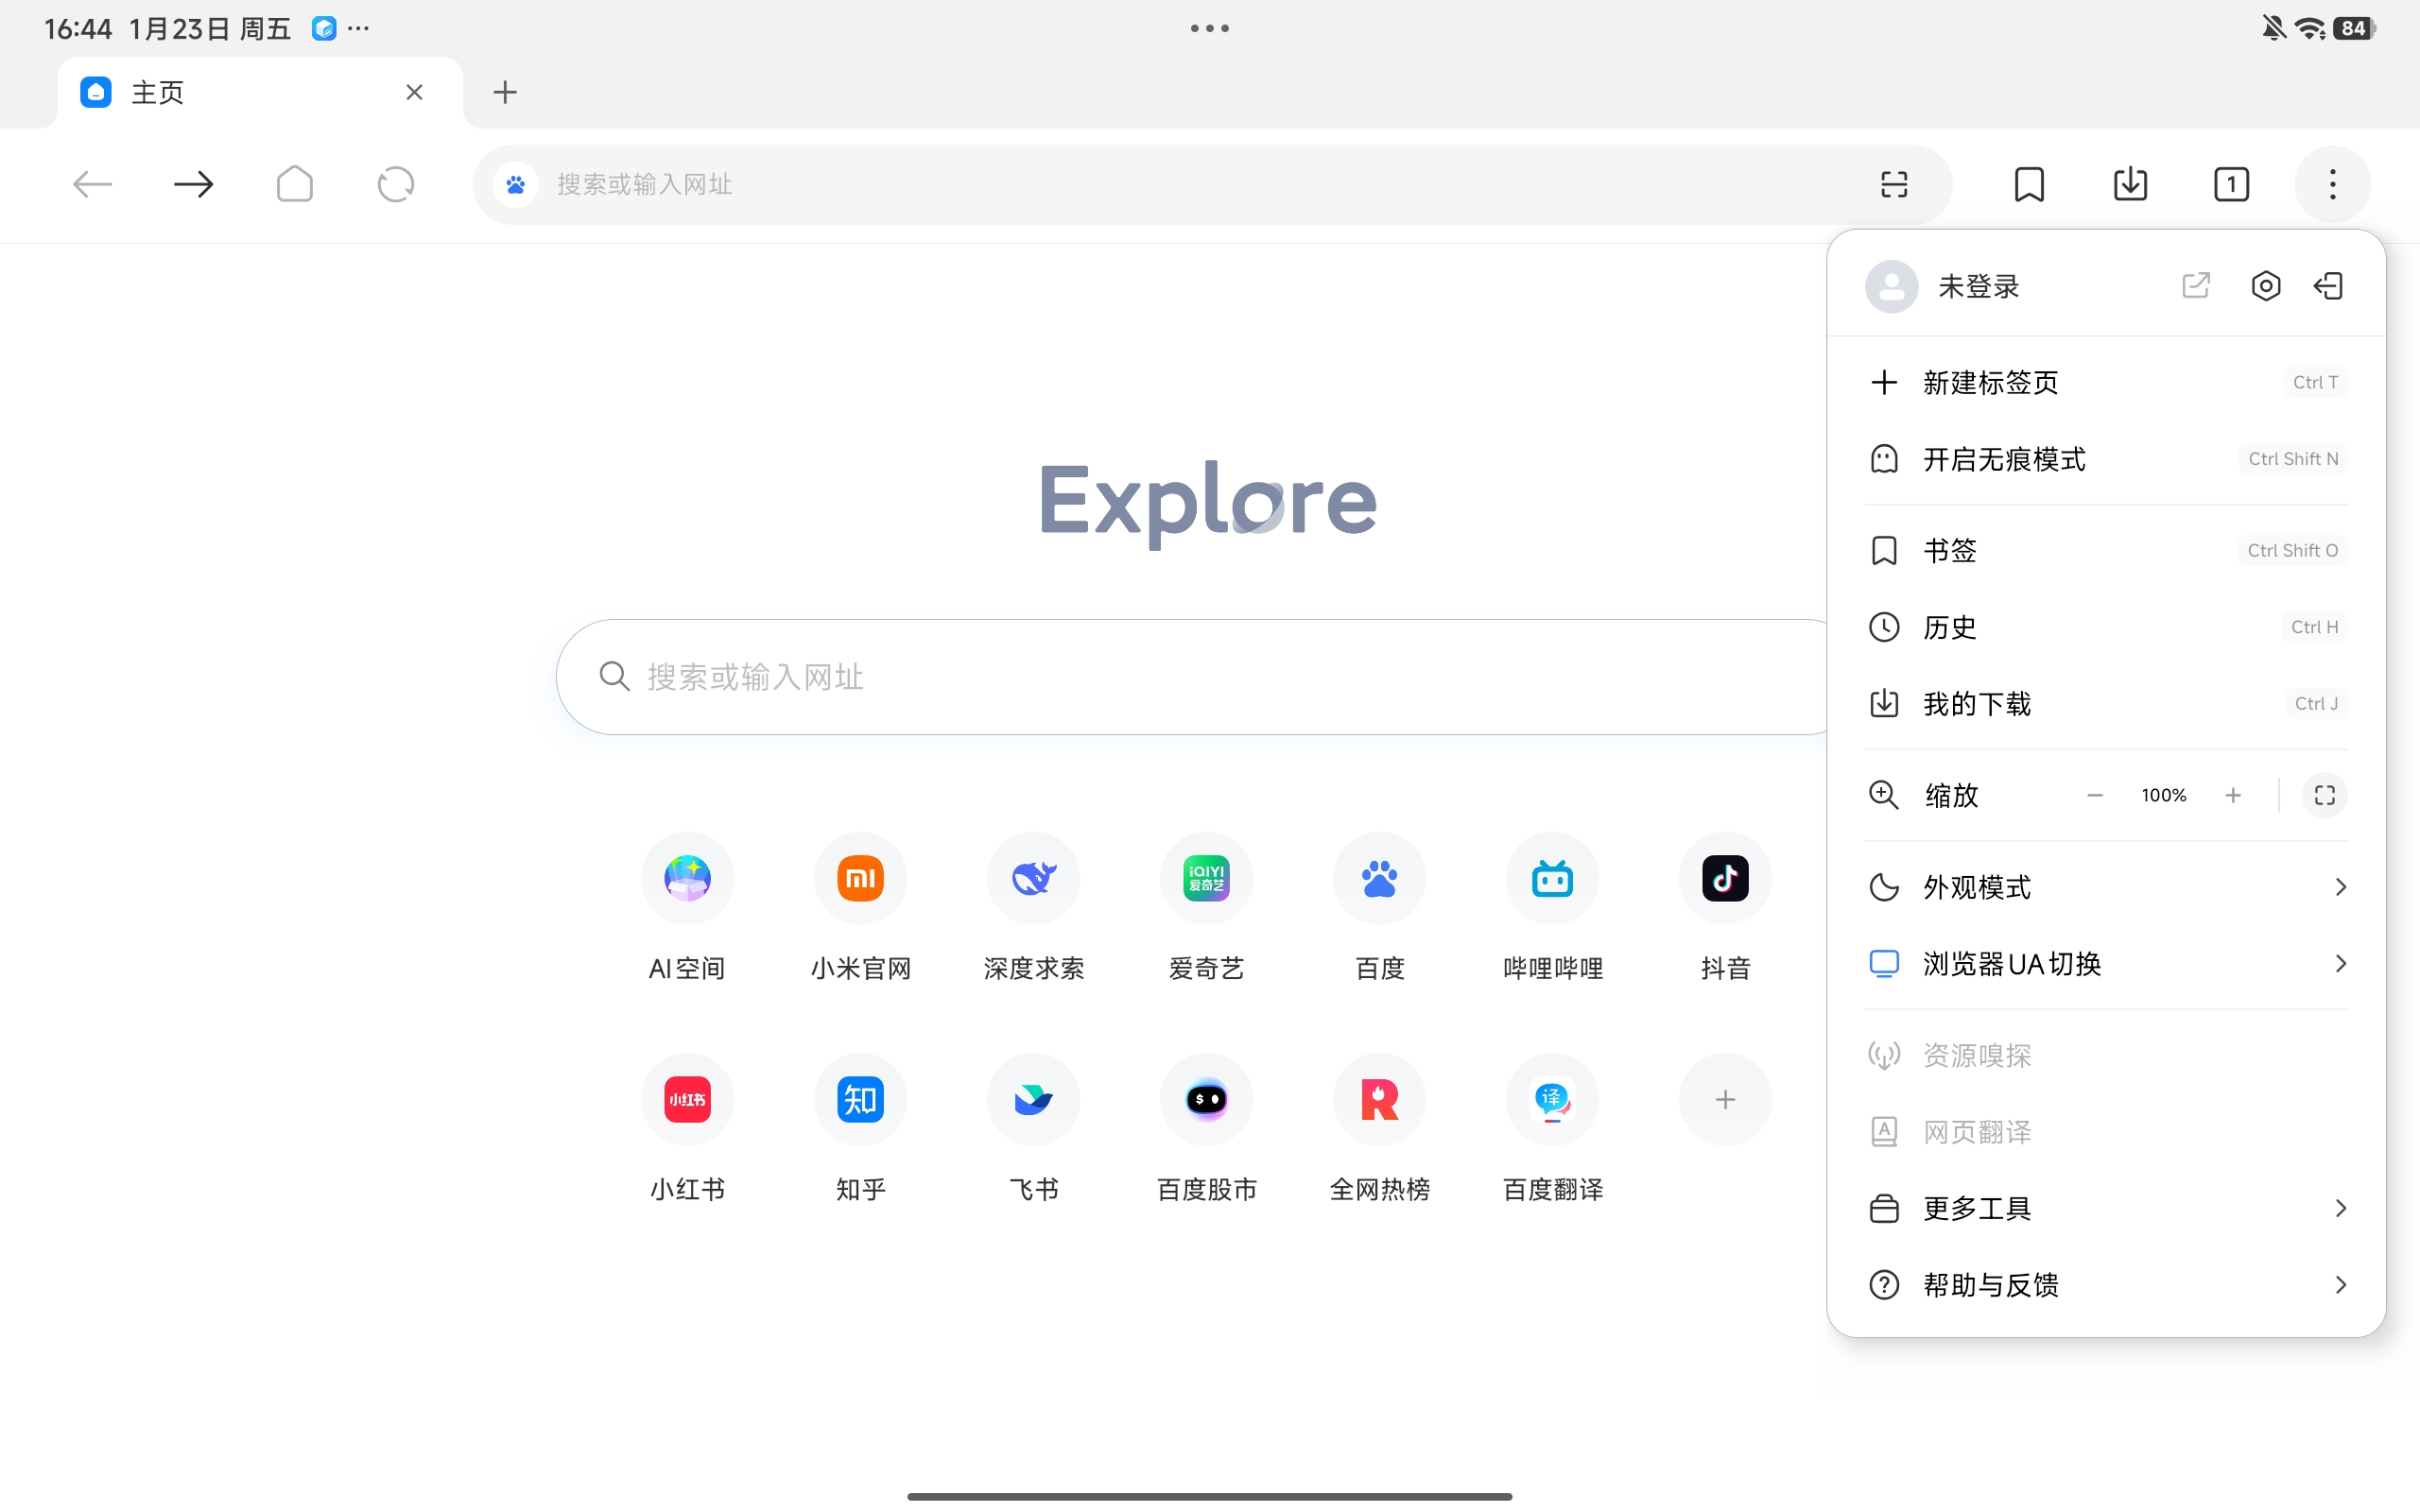Open the Bilibili shortcut icon
The height and width of the screenshot is (1512, 2420).
1552,879
